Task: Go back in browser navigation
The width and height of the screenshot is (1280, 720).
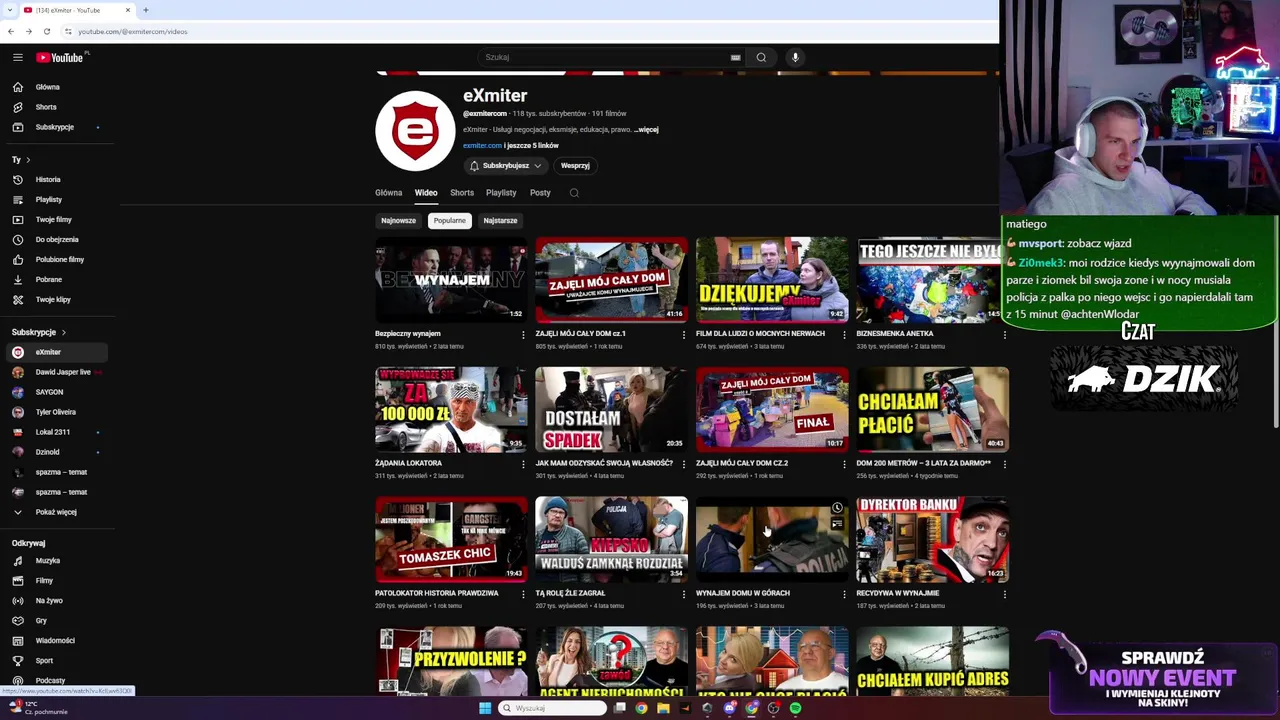Action: (11, 31)
